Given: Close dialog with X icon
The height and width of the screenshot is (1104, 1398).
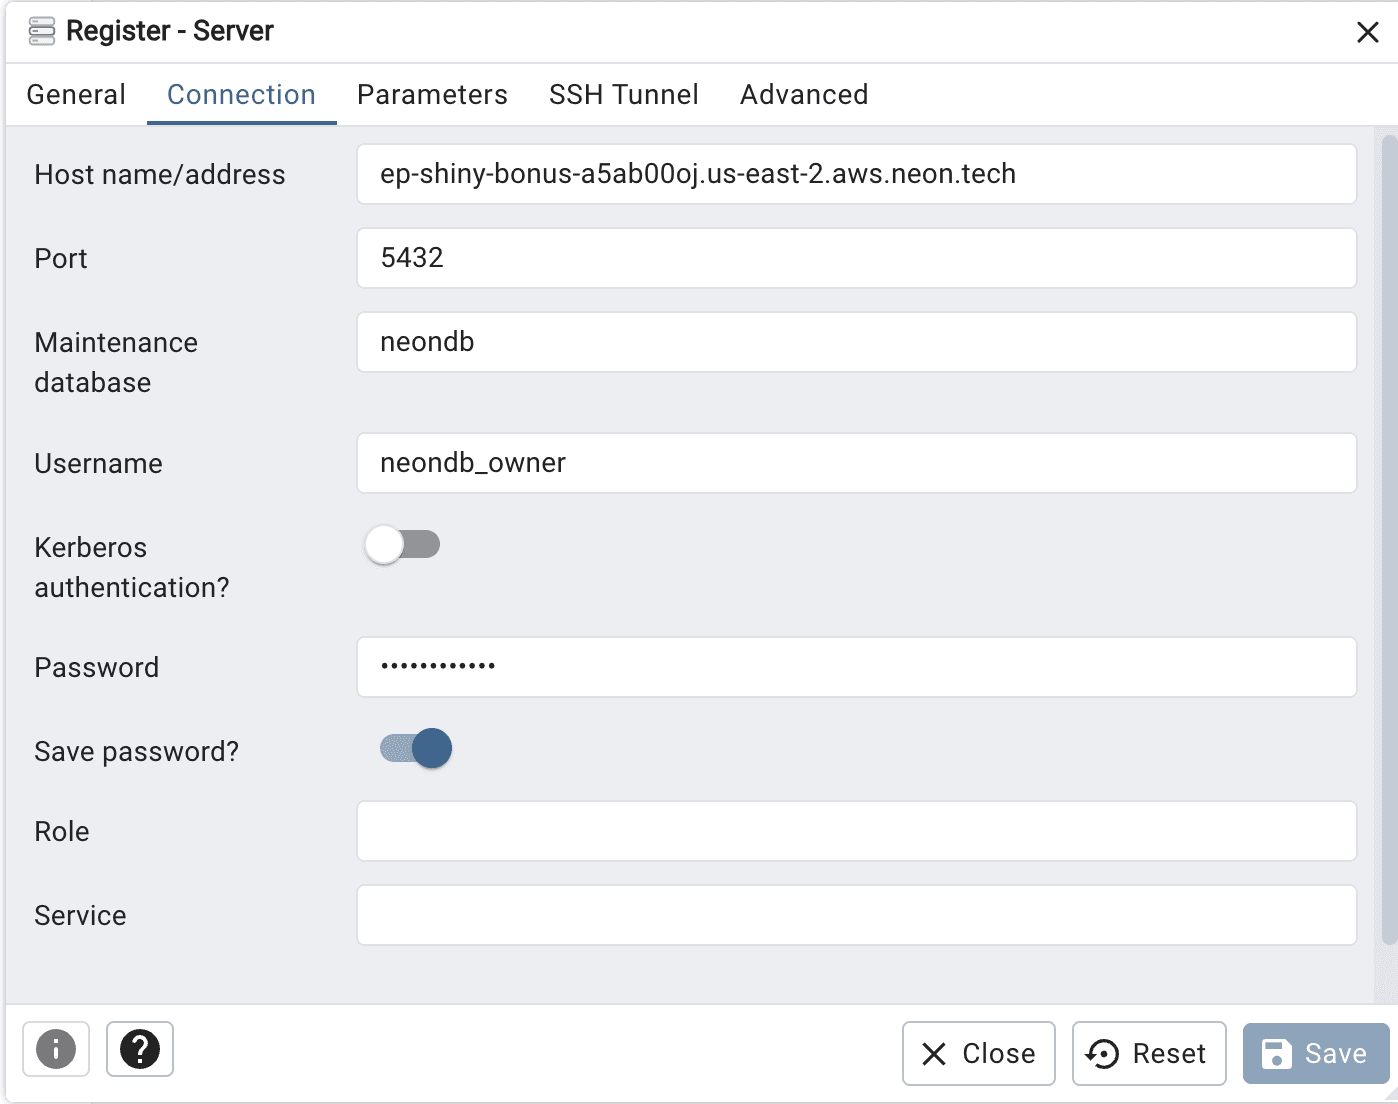Looking at the screenshot, I should [1368, 32].
